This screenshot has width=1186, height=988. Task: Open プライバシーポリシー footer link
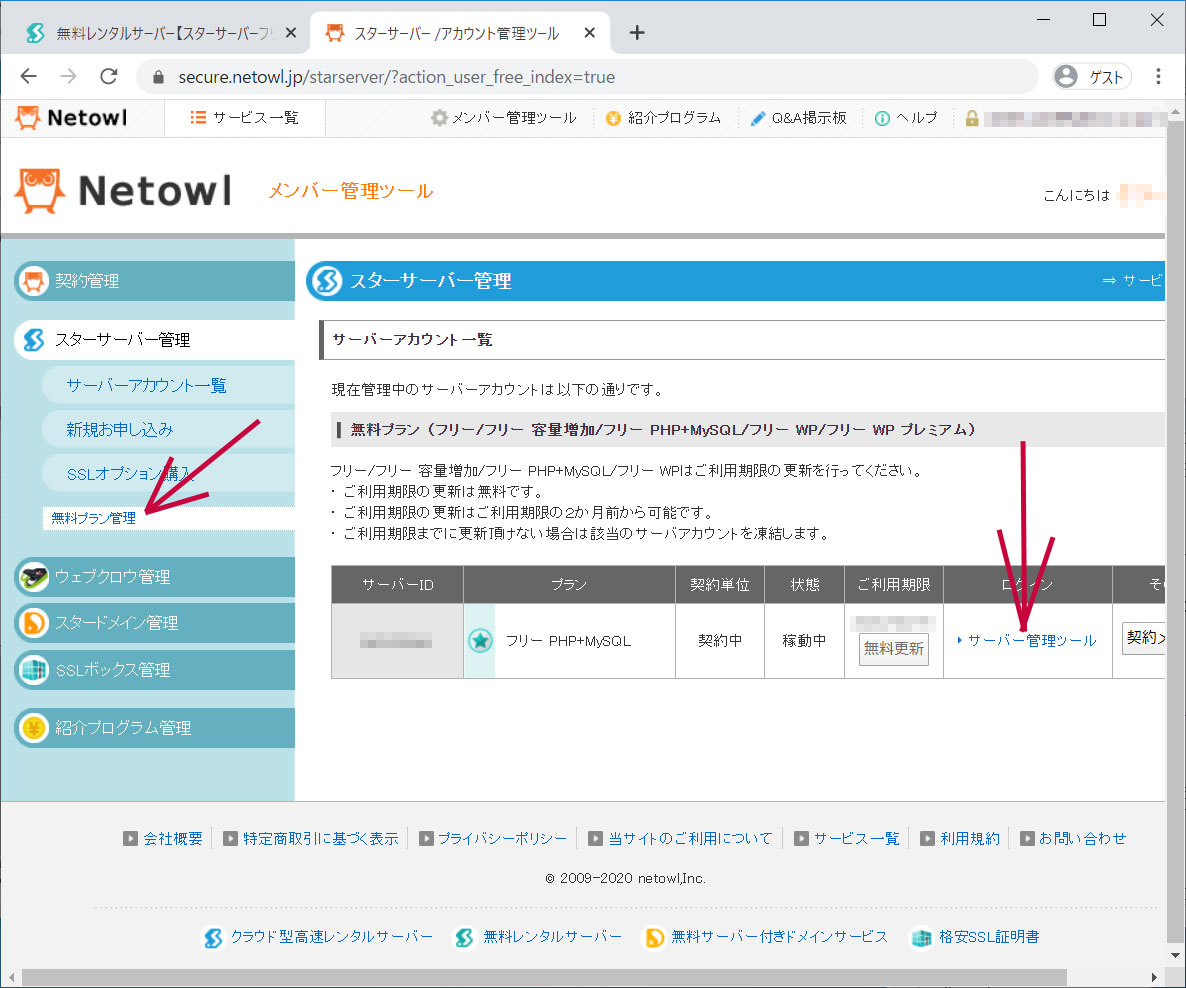coord(502,838)
